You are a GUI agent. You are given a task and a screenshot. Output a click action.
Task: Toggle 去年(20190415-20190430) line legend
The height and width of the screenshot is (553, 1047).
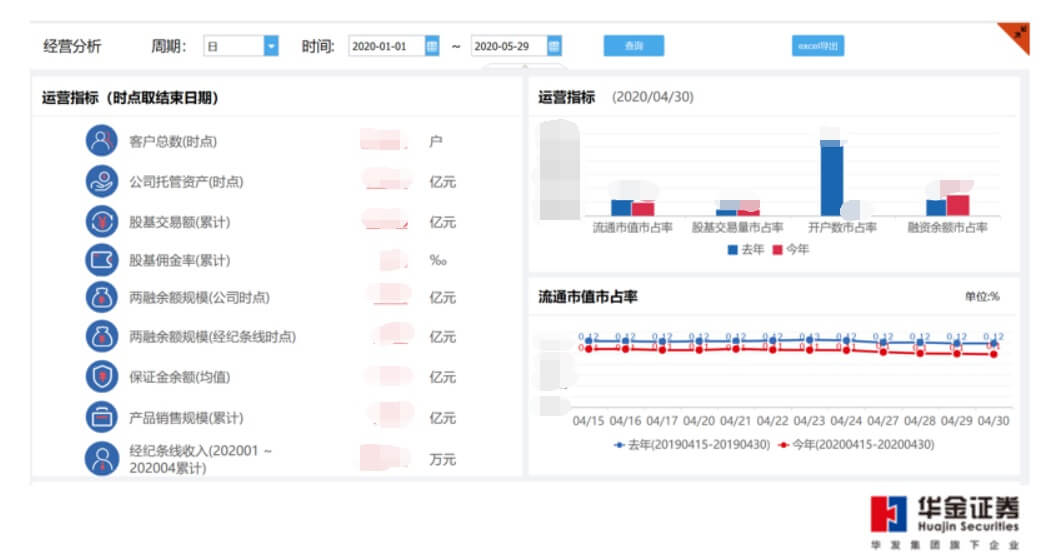692,444
